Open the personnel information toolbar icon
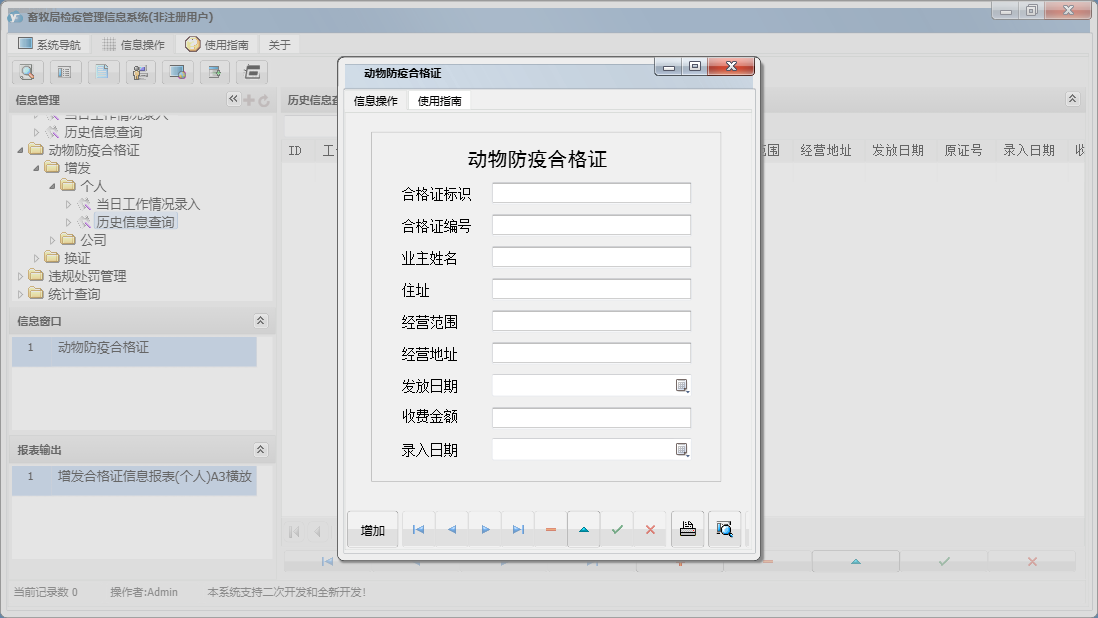The image size is (1098, 618). tap(140, 72)
